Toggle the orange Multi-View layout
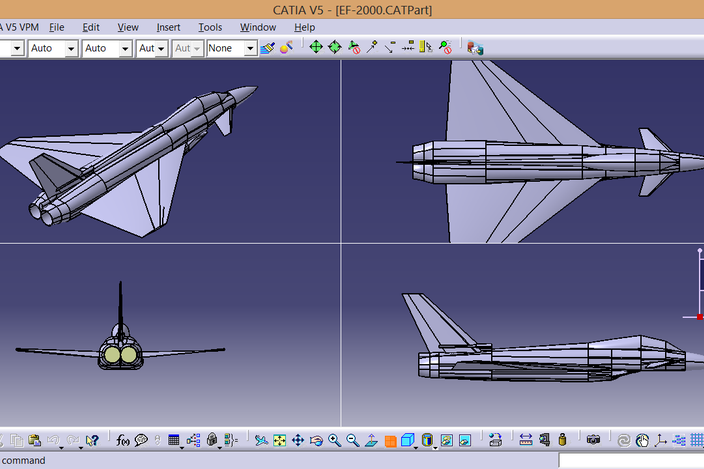 [390, 441]
